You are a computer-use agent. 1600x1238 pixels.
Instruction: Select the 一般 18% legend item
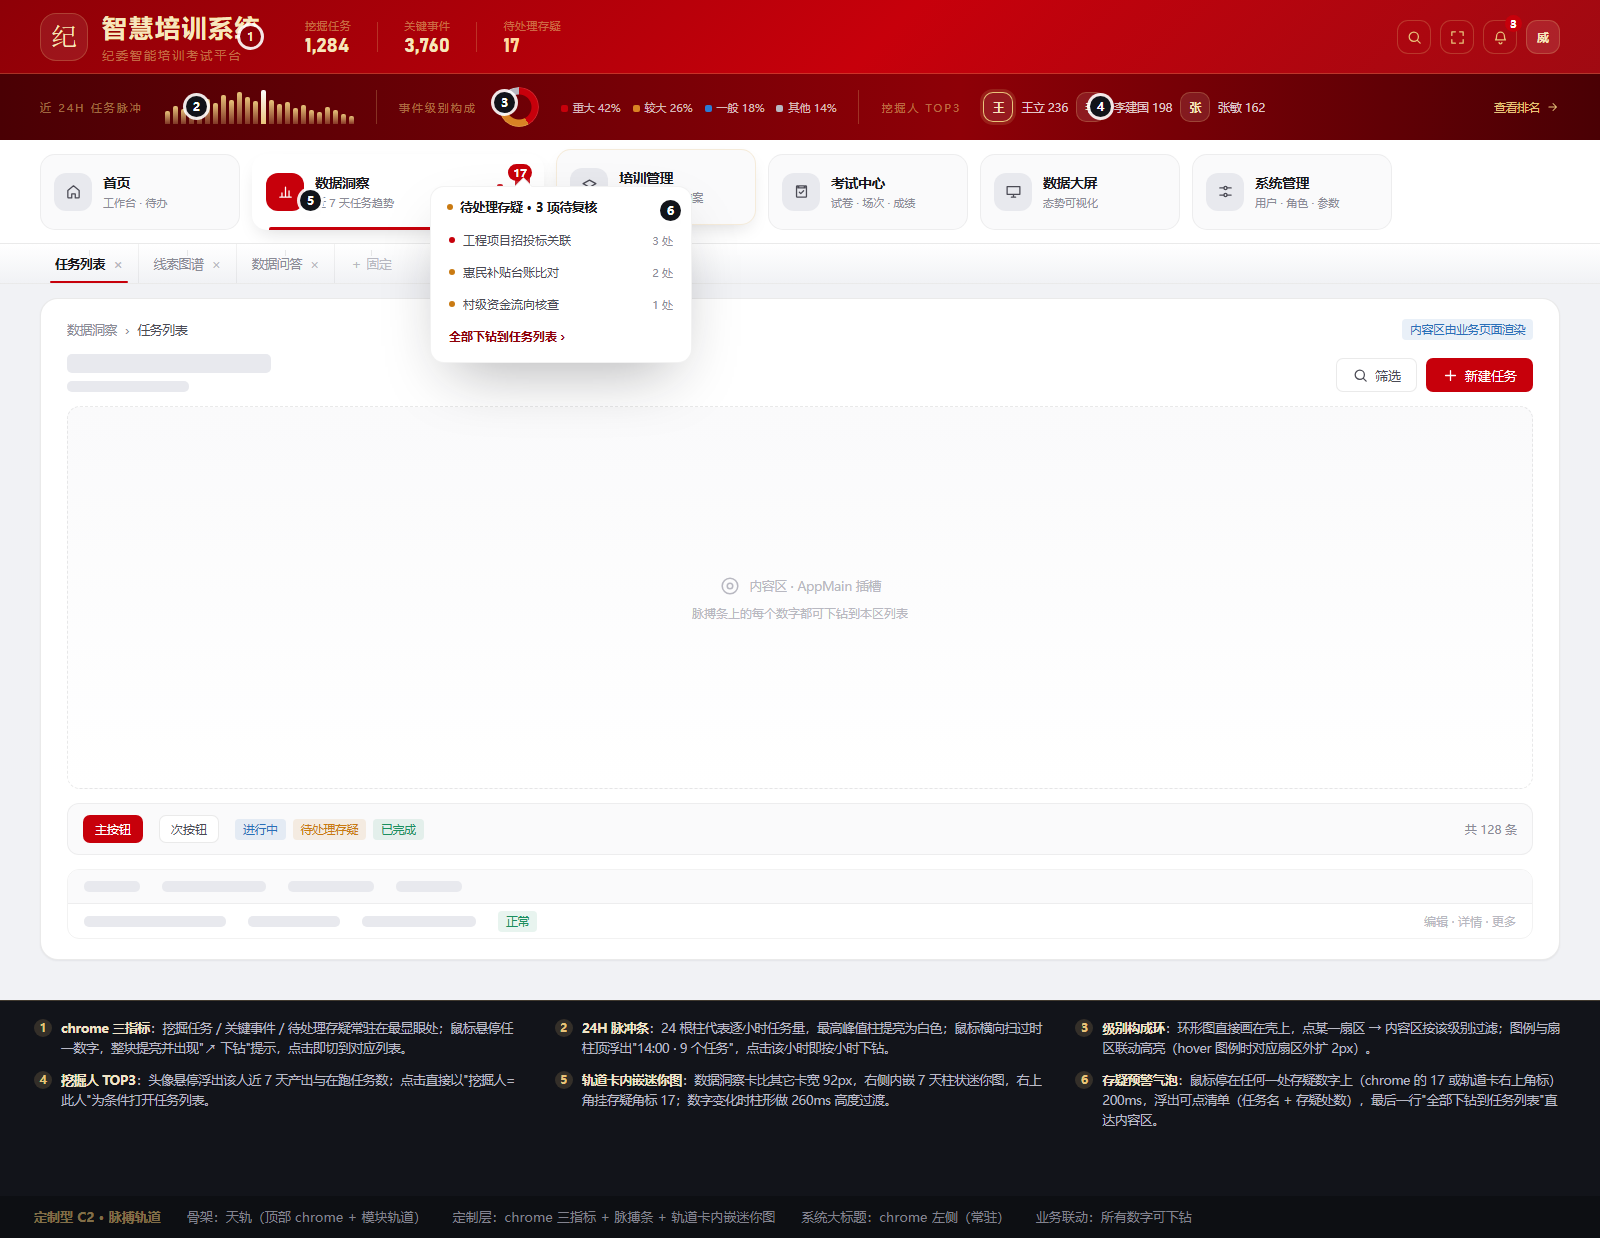735,108
